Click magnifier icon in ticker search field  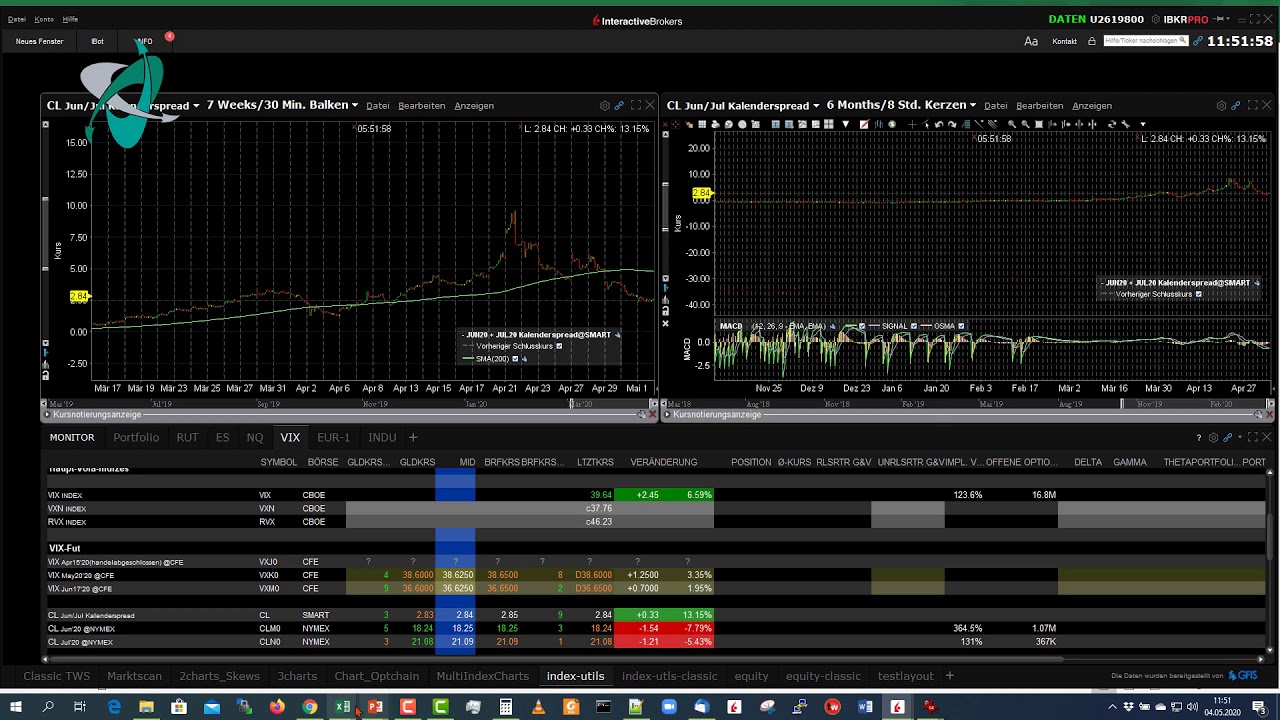point(1183,41)
